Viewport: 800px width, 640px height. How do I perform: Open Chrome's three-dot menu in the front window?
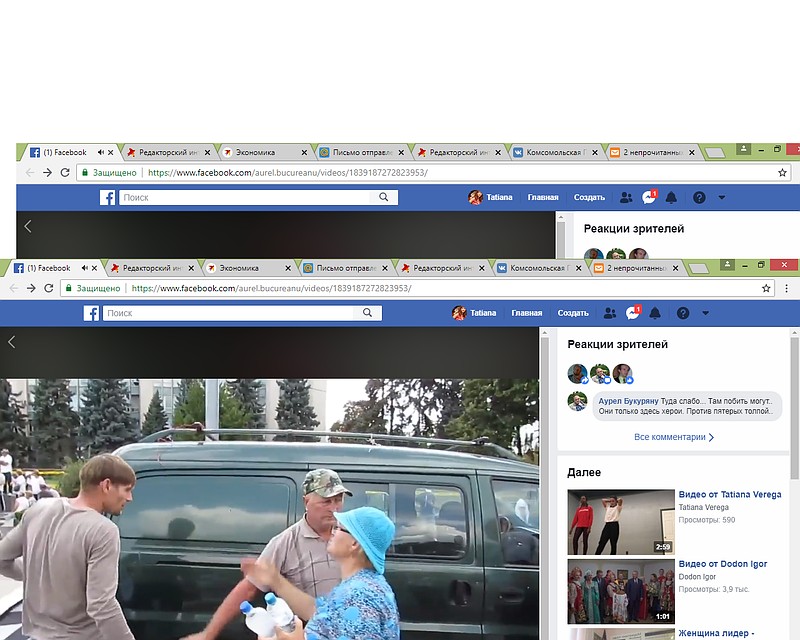786,288
